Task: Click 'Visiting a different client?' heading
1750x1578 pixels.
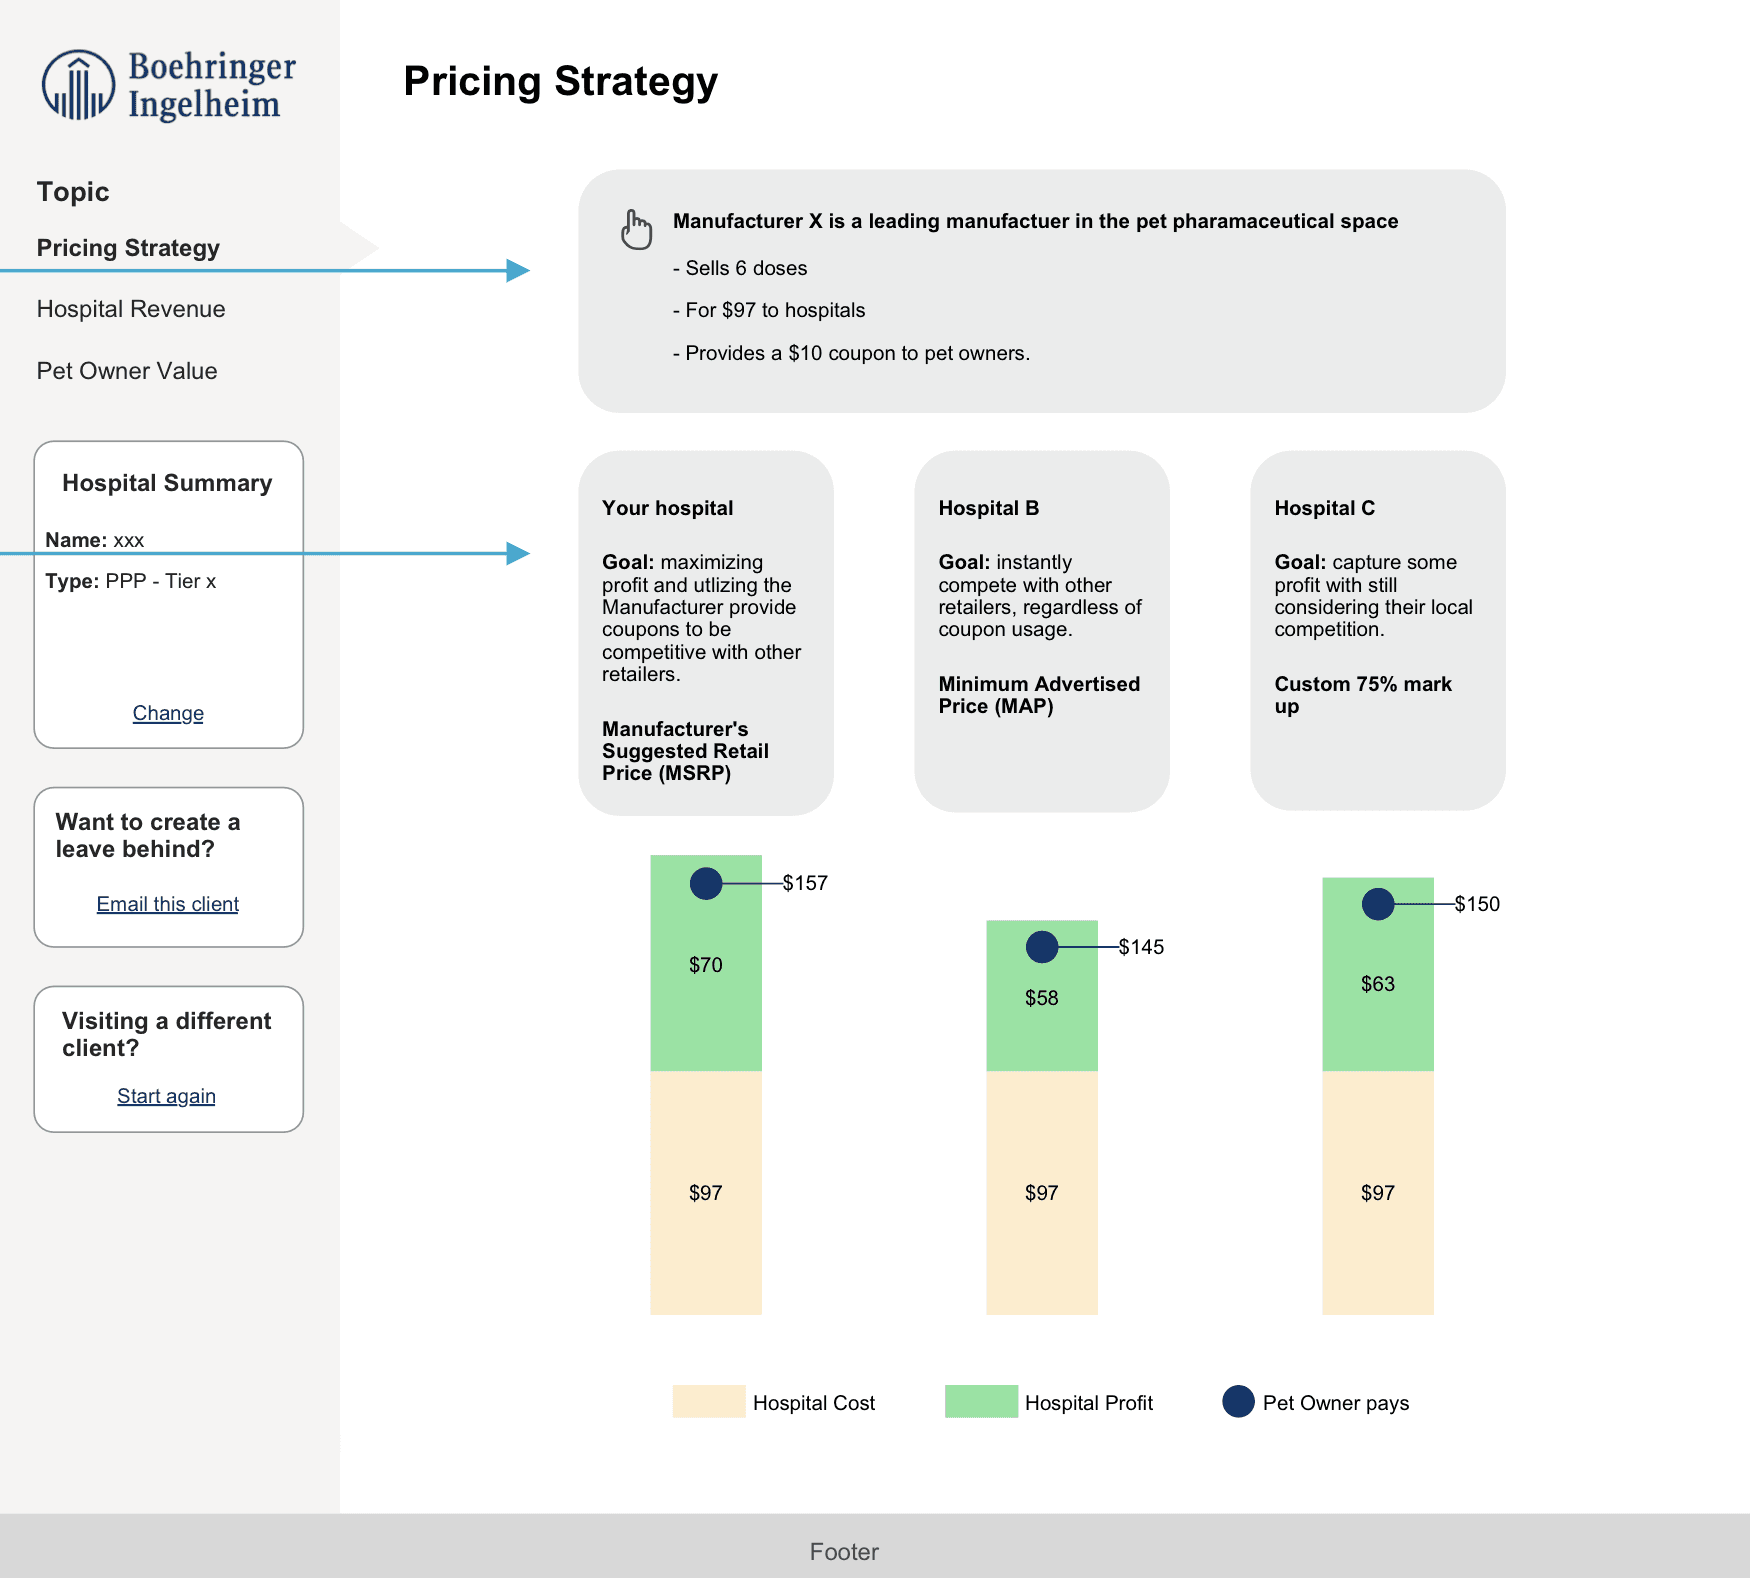Action: [x=167, y=1034]
